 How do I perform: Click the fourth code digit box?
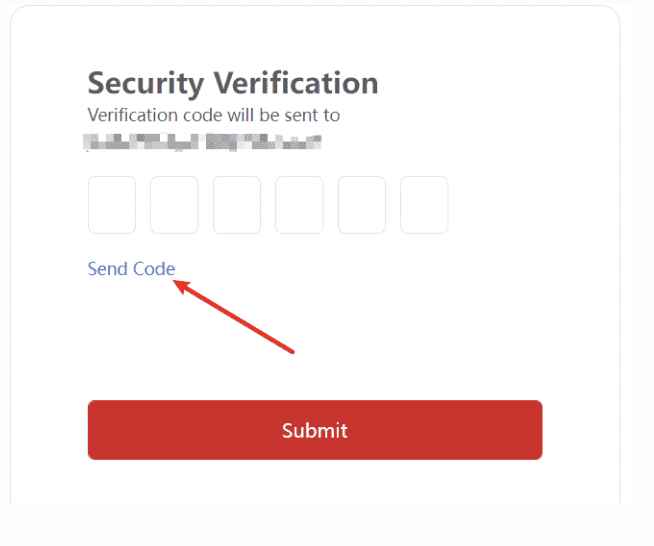click(x=299, y=205)
